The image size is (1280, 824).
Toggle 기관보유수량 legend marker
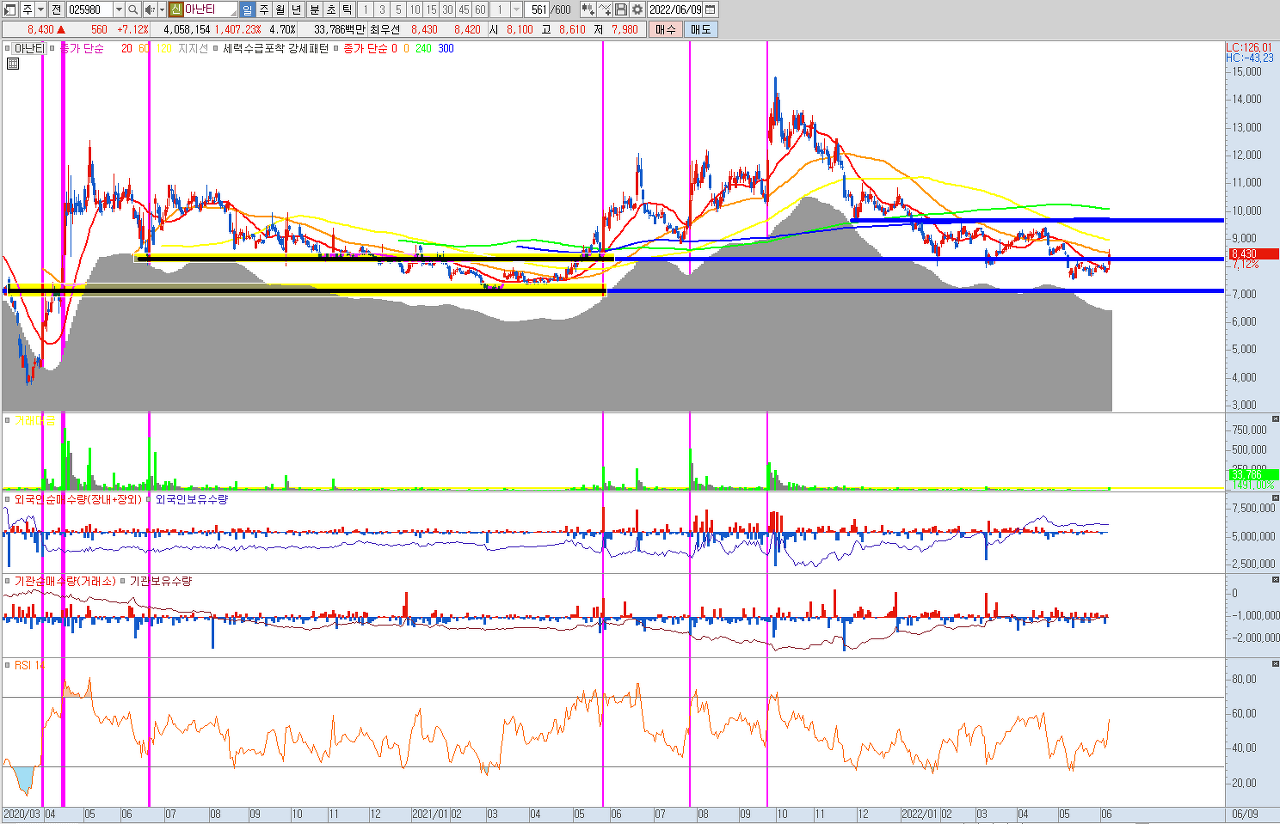123,581
